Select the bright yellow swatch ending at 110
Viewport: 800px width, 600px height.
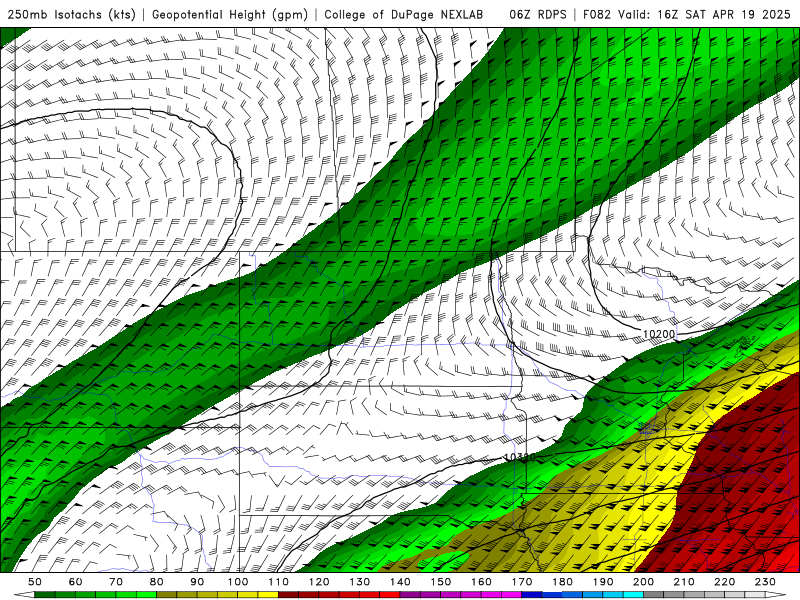click(268, 595)
